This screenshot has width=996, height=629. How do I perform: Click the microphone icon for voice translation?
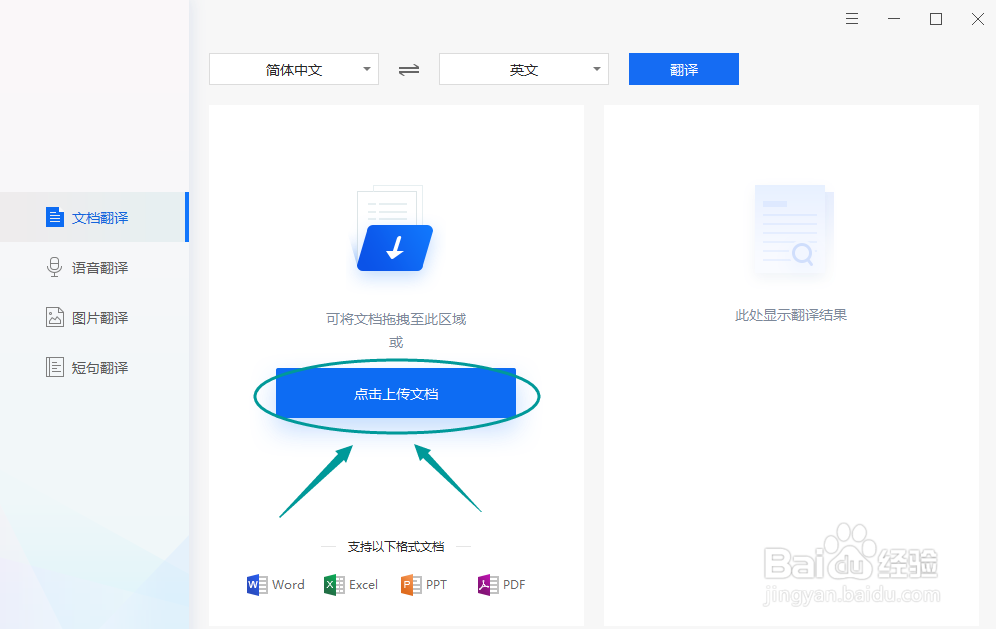pos(55,267)
